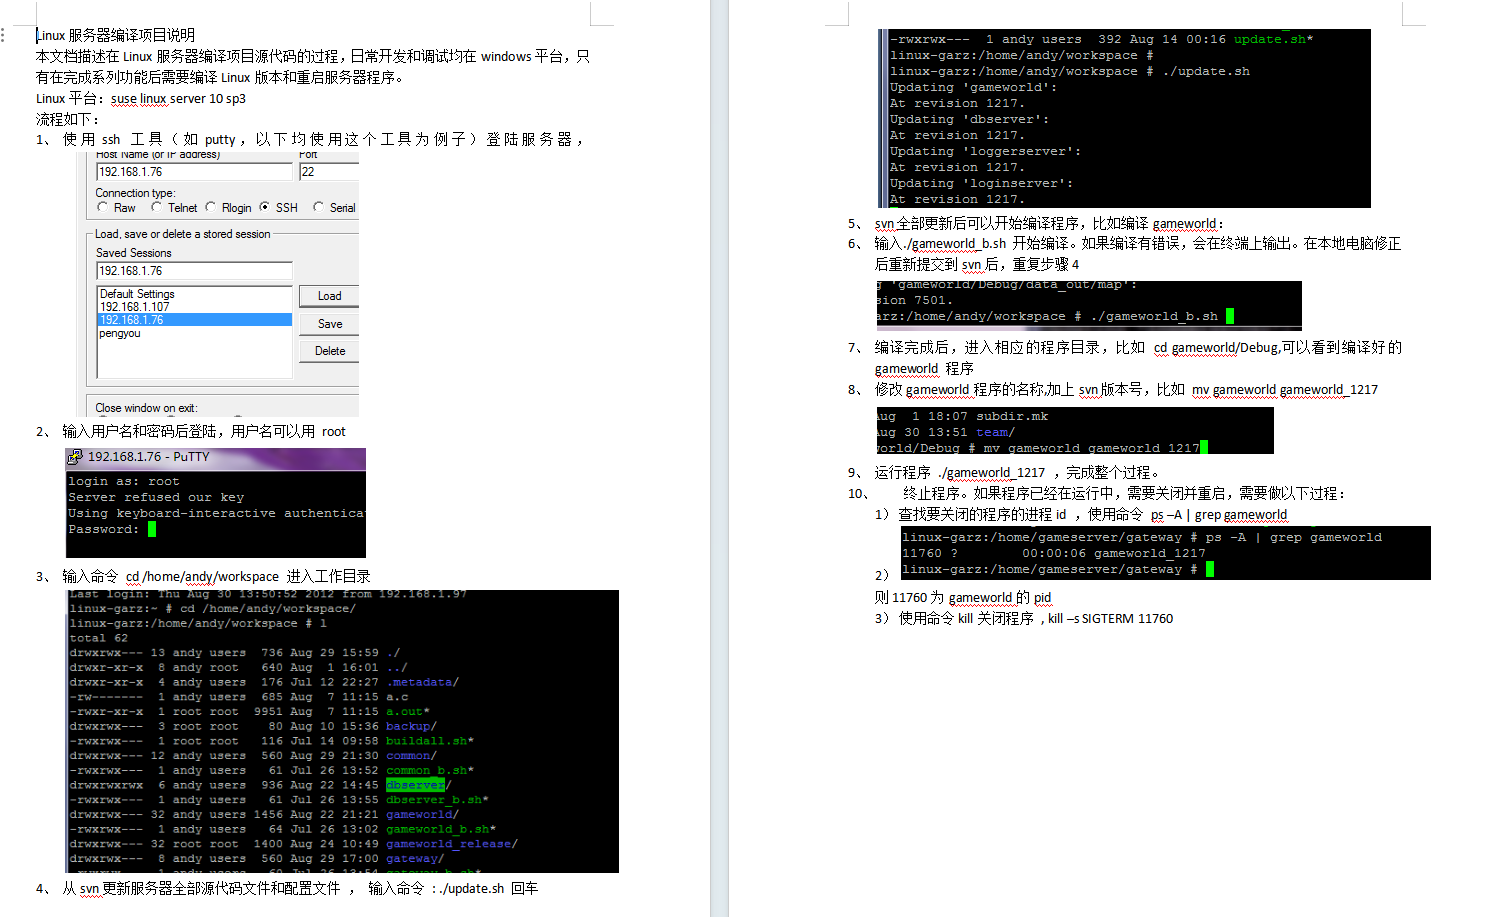The width and height of the screenshot is (1489, 917).
Task: Select session '192.168.1.107' in the list
Action: [x=135, y=307]
